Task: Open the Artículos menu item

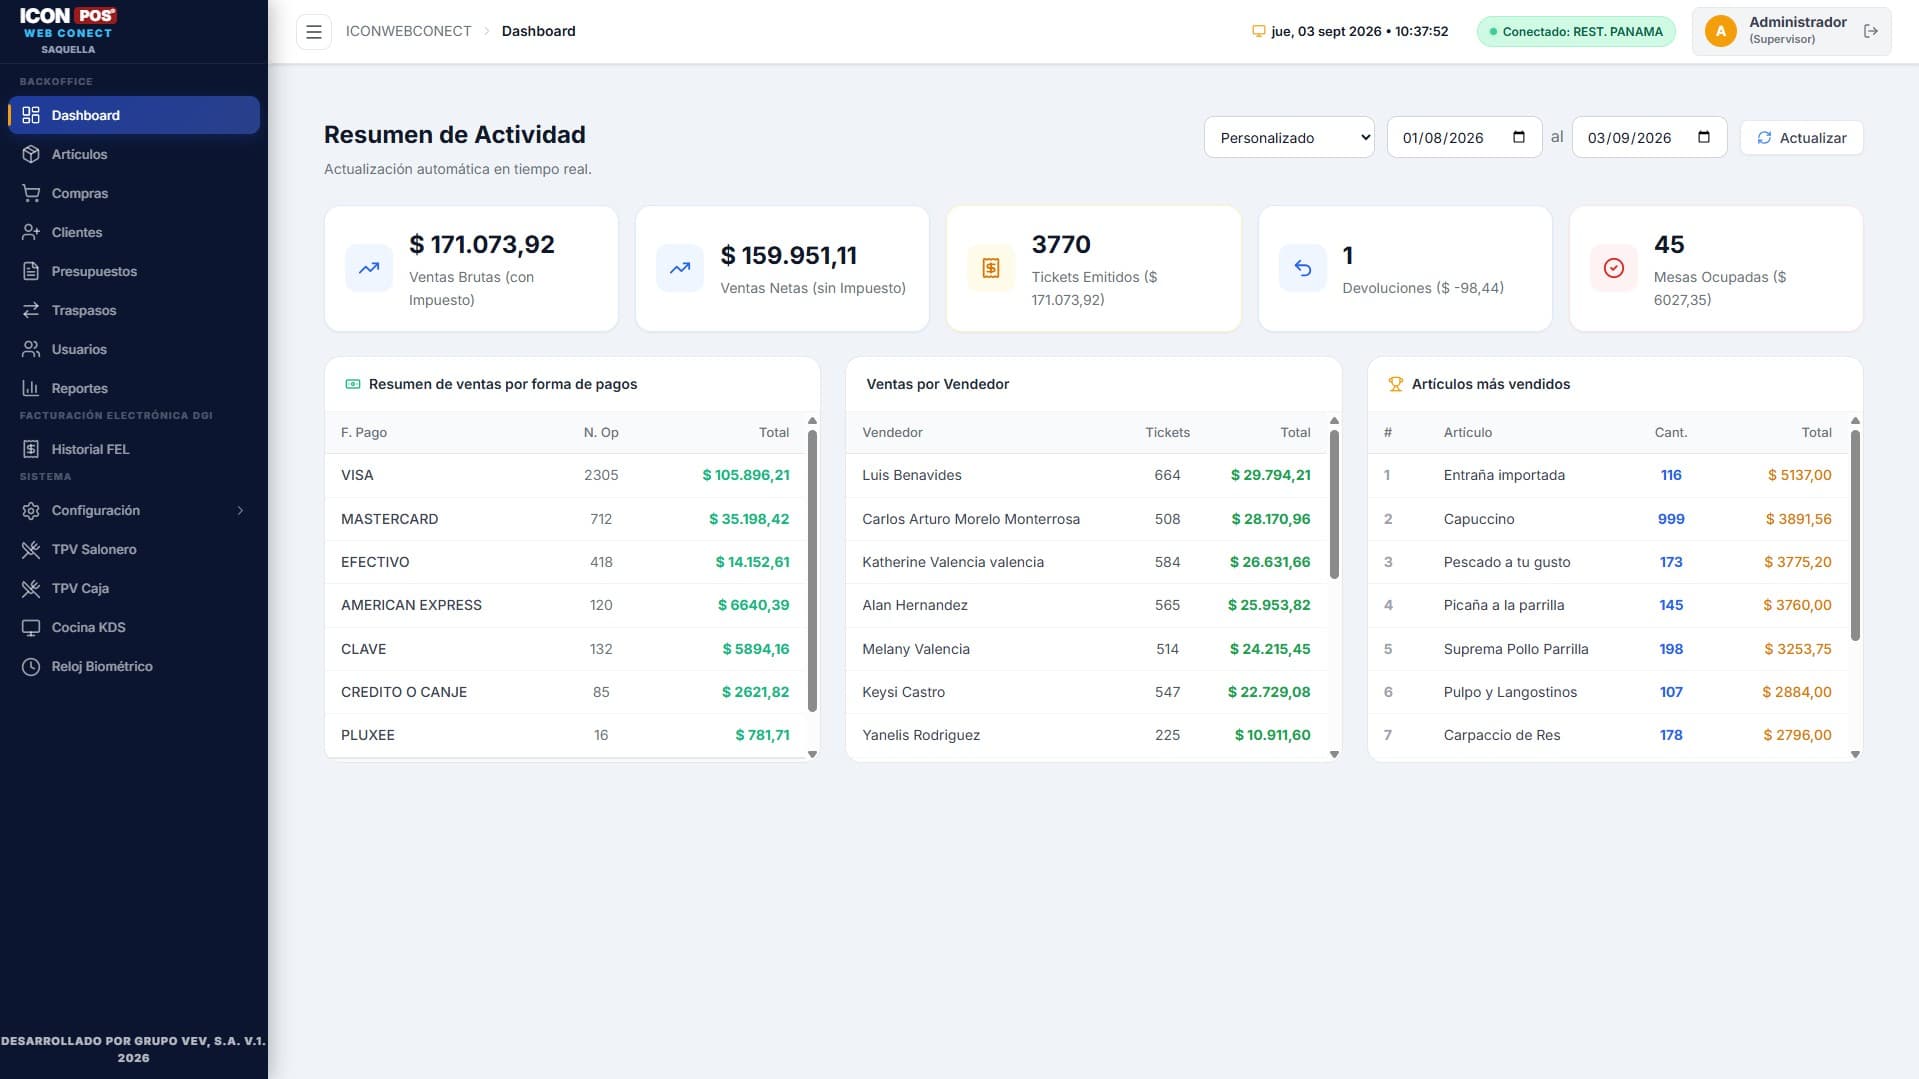Action: click(x=134, y=154)
